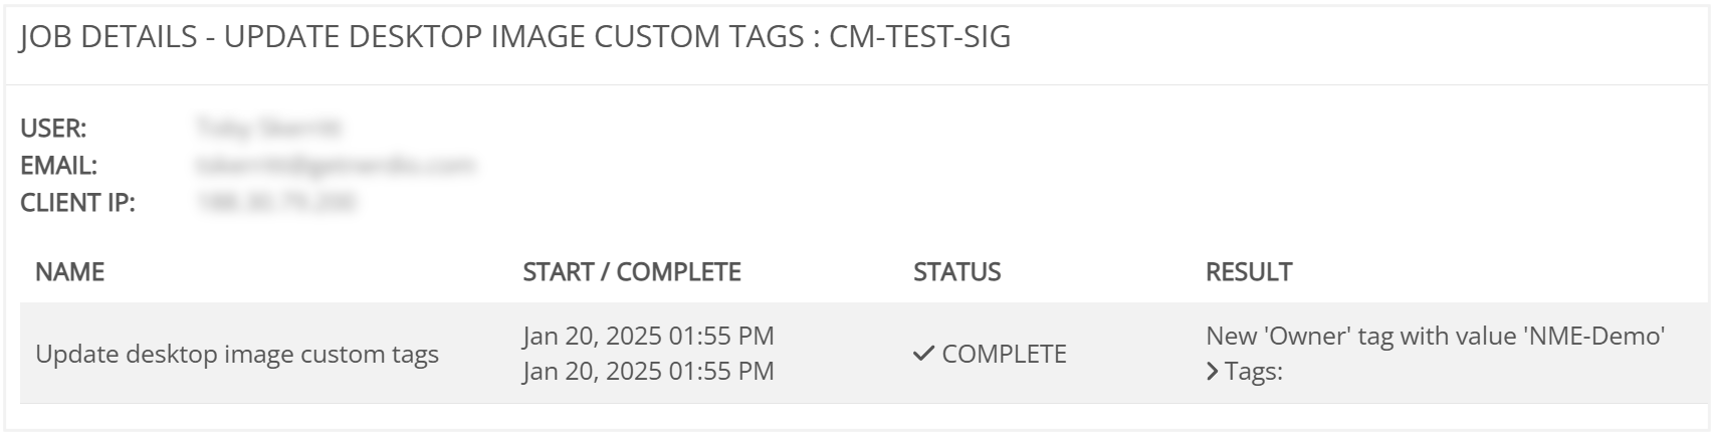Expand the Tags chevron in Result
Image resolution: width=1713 pixels, height=437 pixels.
tap(1212, 372)
